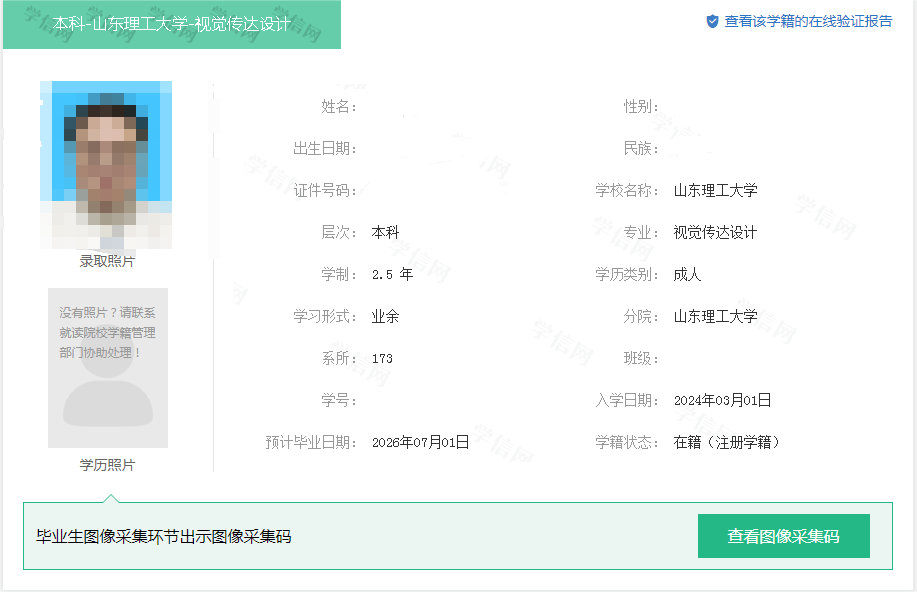This screenshot has height=592, width=917.
Task: Click the 层次 value 本科
Action: point(385,233)
